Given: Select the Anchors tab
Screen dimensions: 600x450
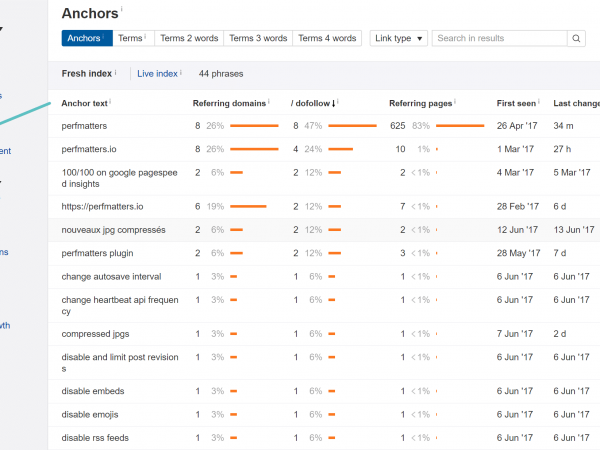Looking at the screenshot, I should pyautogui.click(x=85, y=39).
